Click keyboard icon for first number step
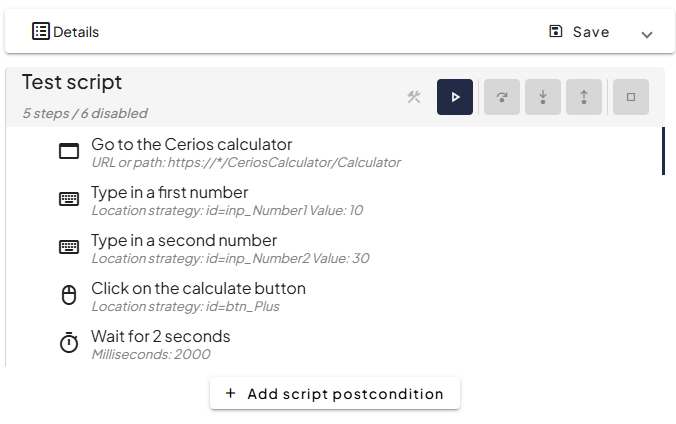The height and width of the screenshot is (424, 676). pyautogui.click(x=69, y=199)
